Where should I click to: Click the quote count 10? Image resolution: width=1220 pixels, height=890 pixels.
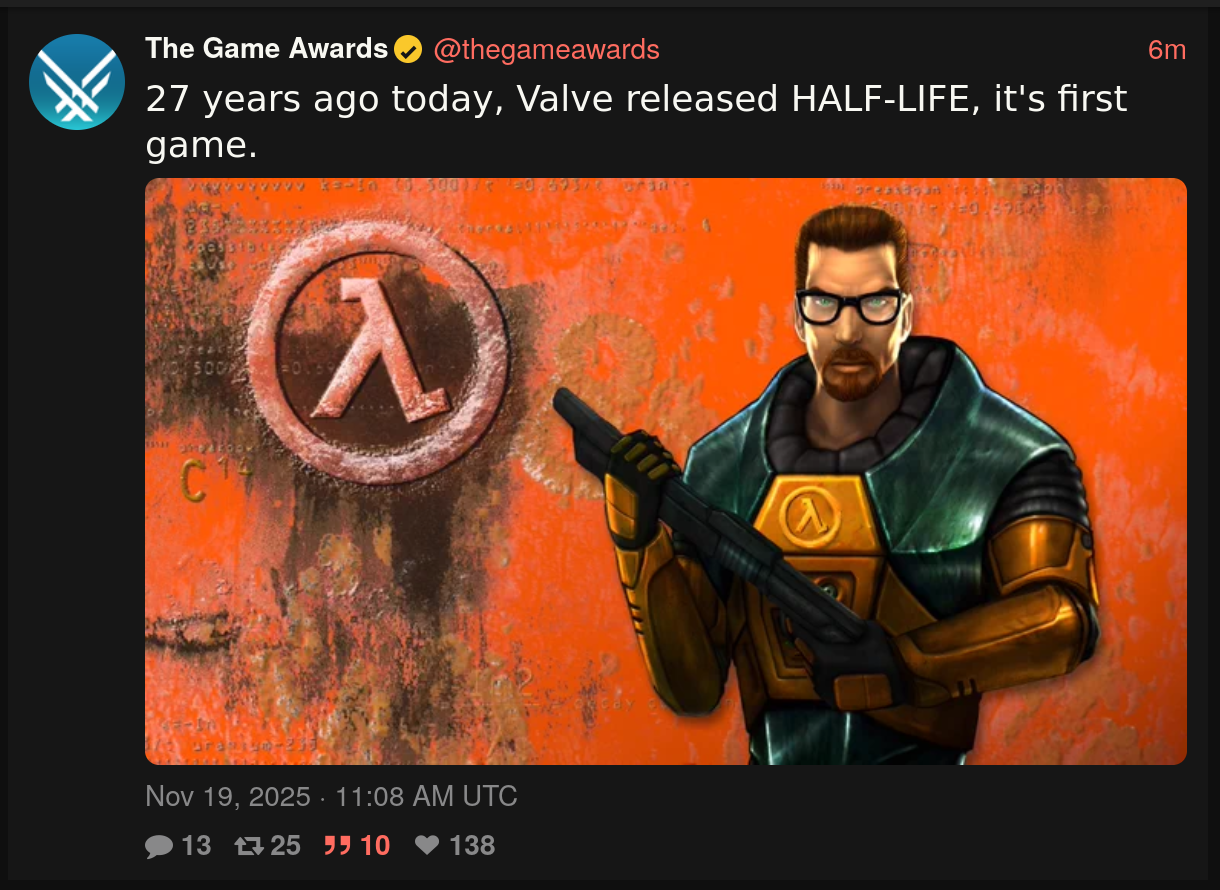(375, 846)
